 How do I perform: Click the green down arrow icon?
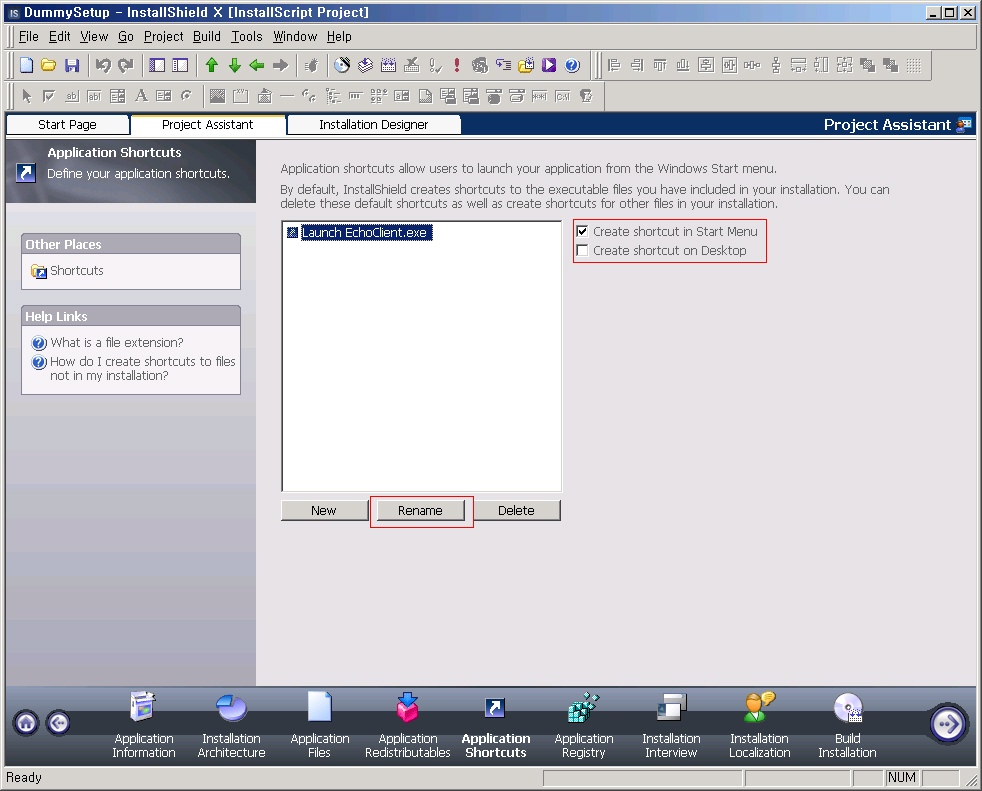(x=235, y=65)
